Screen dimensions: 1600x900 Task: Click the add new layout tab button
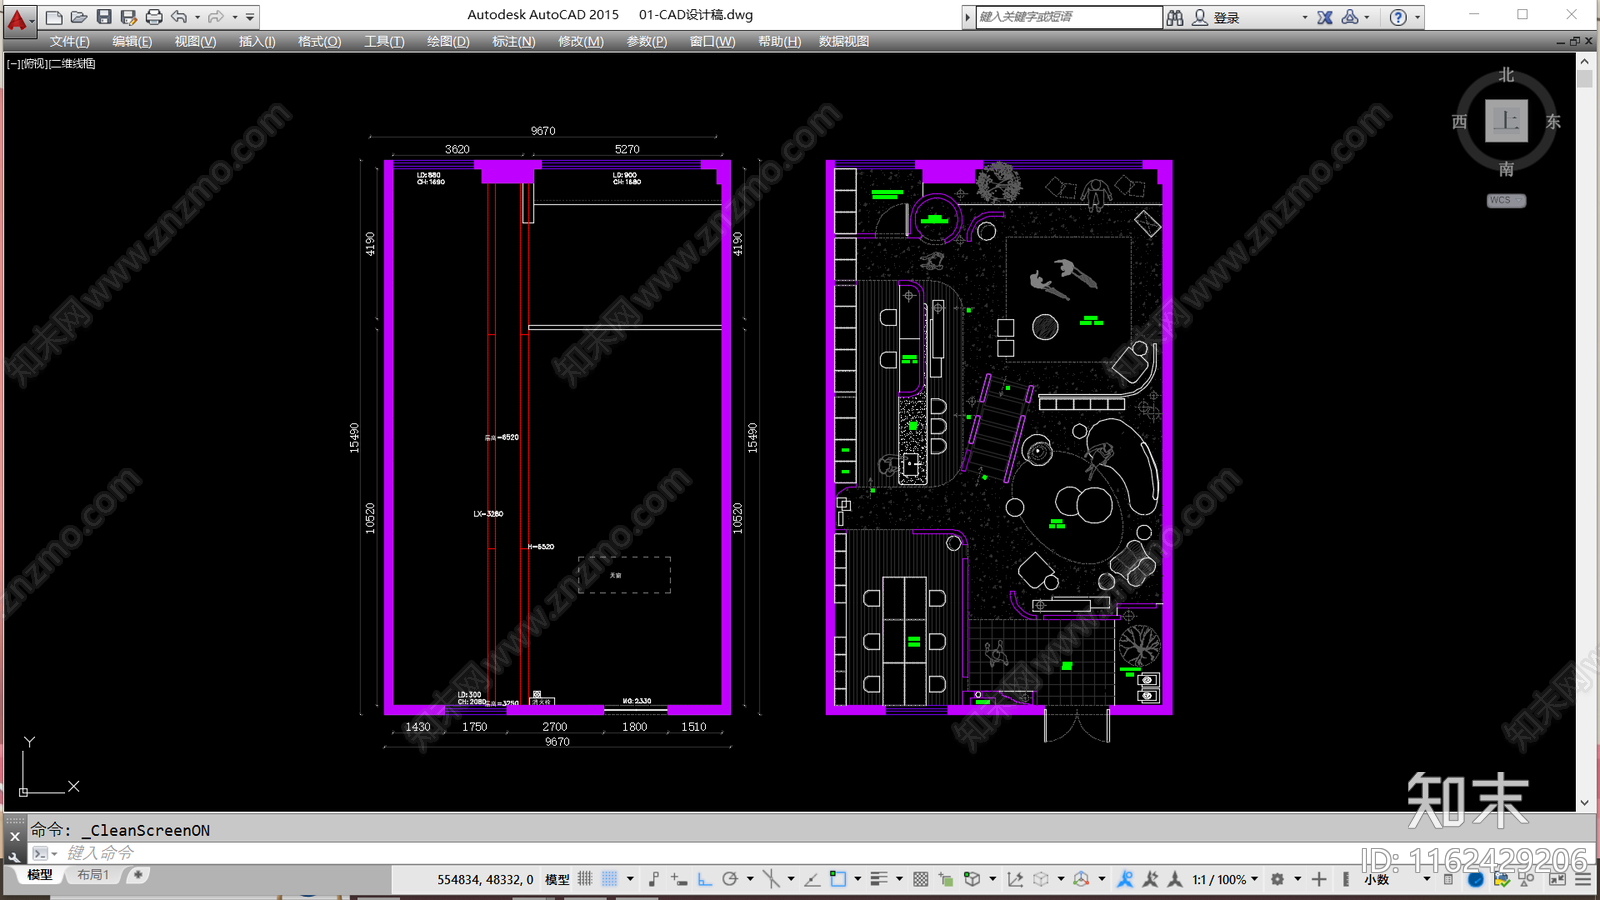tap(138, 875)
